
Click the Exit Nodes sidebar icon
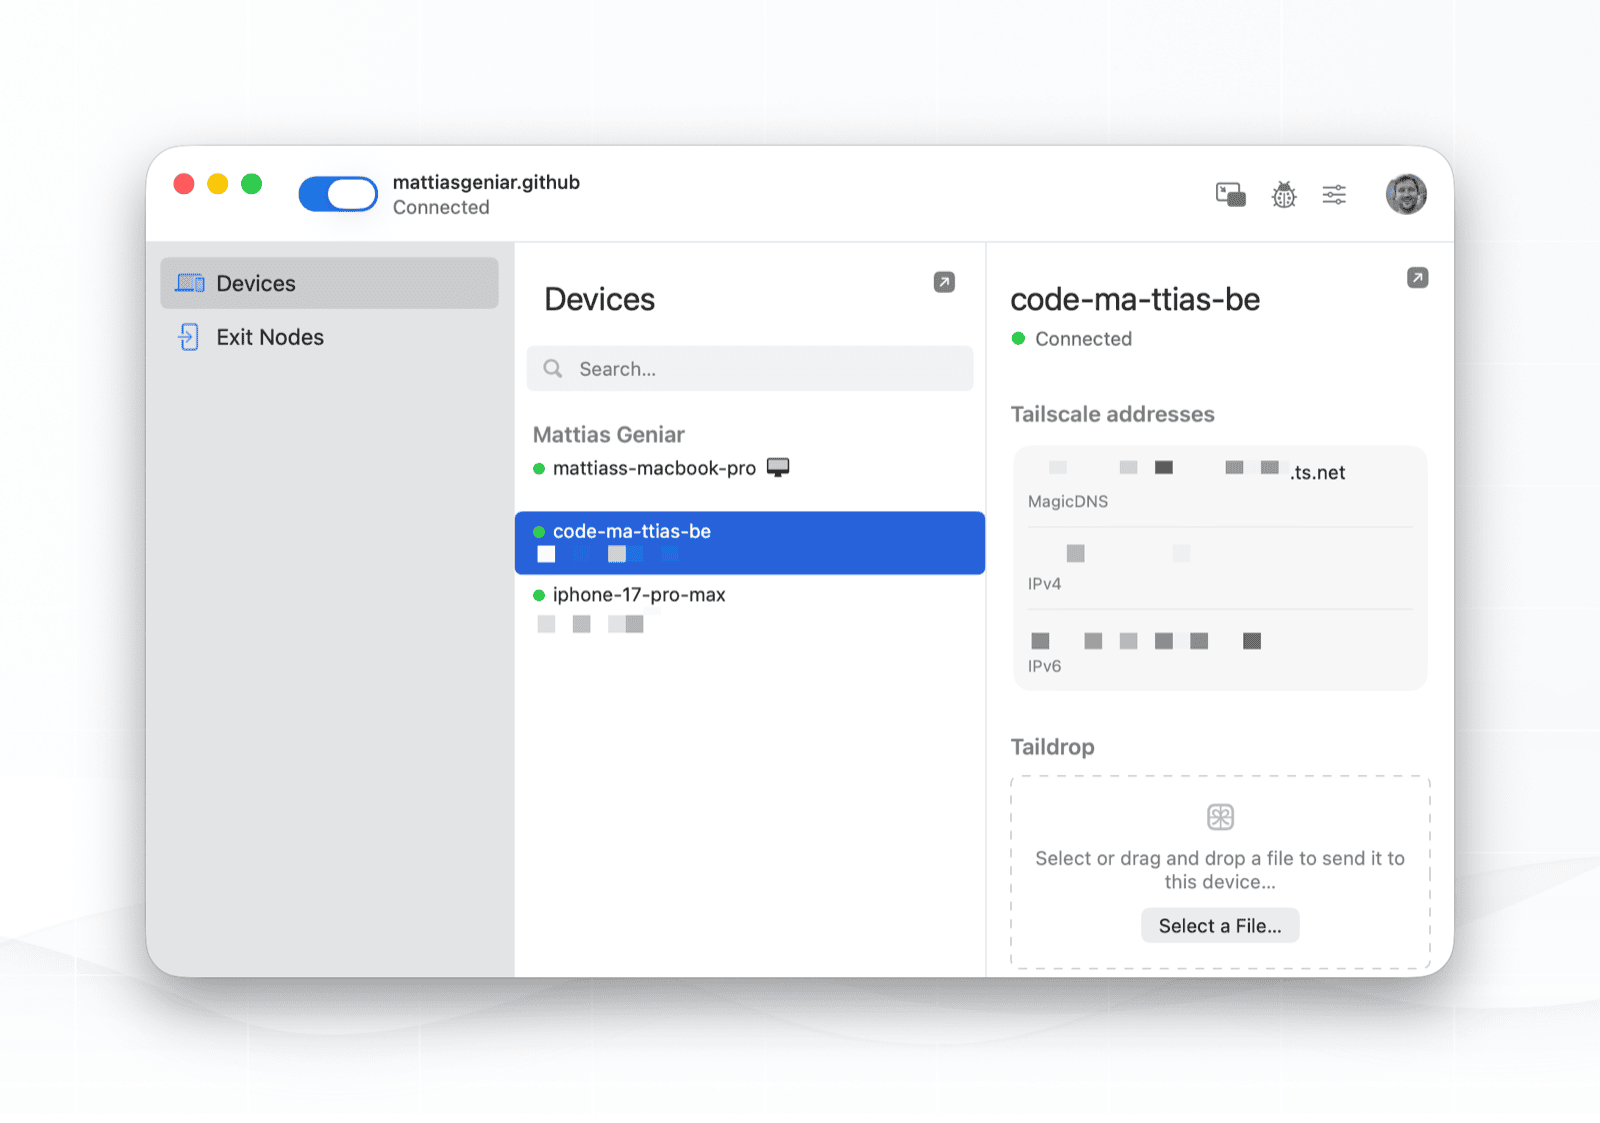point(188,337)
